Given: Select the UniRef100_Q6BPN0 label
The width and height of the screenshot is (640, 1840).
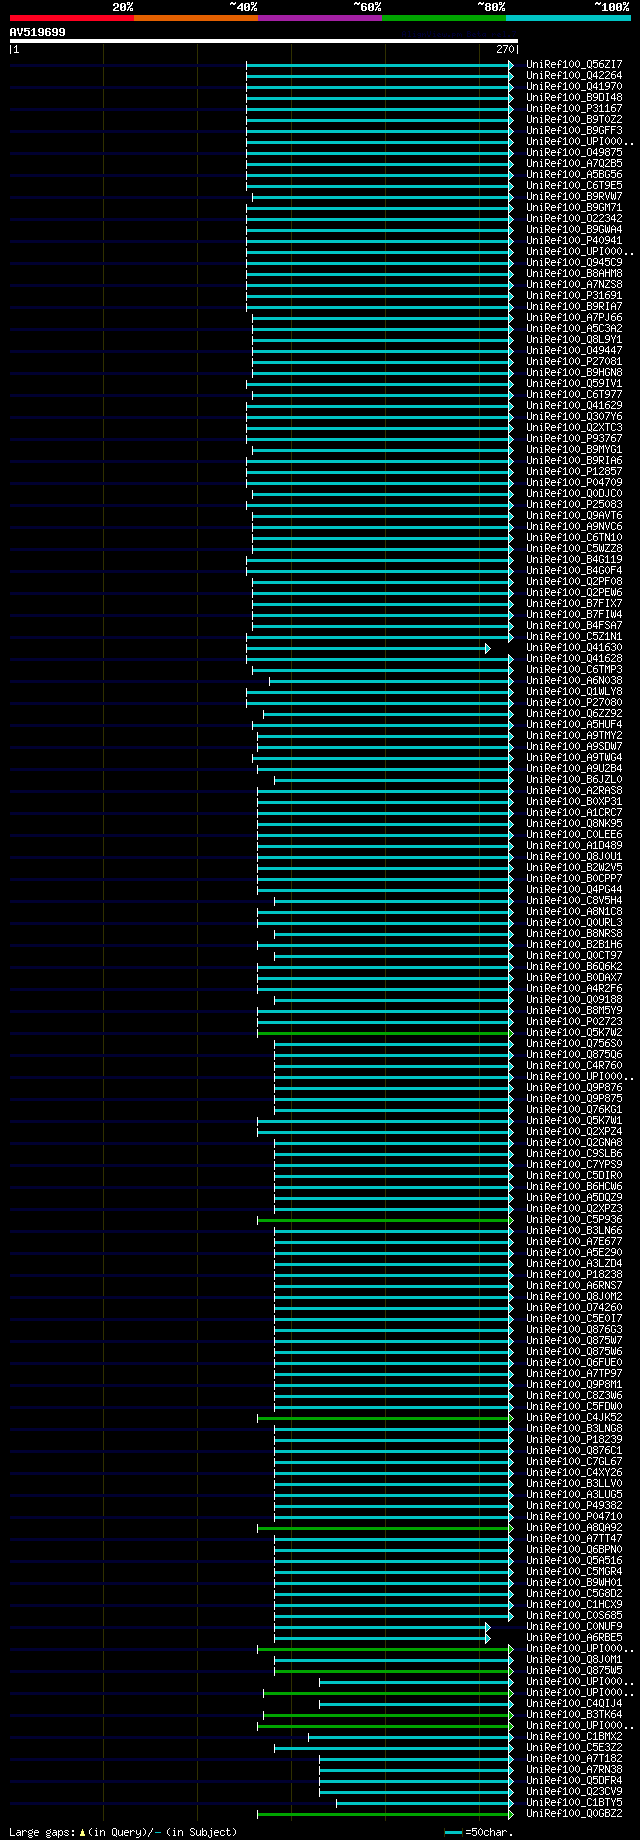Looking at the screenshot, I should tap(574, 1549).
